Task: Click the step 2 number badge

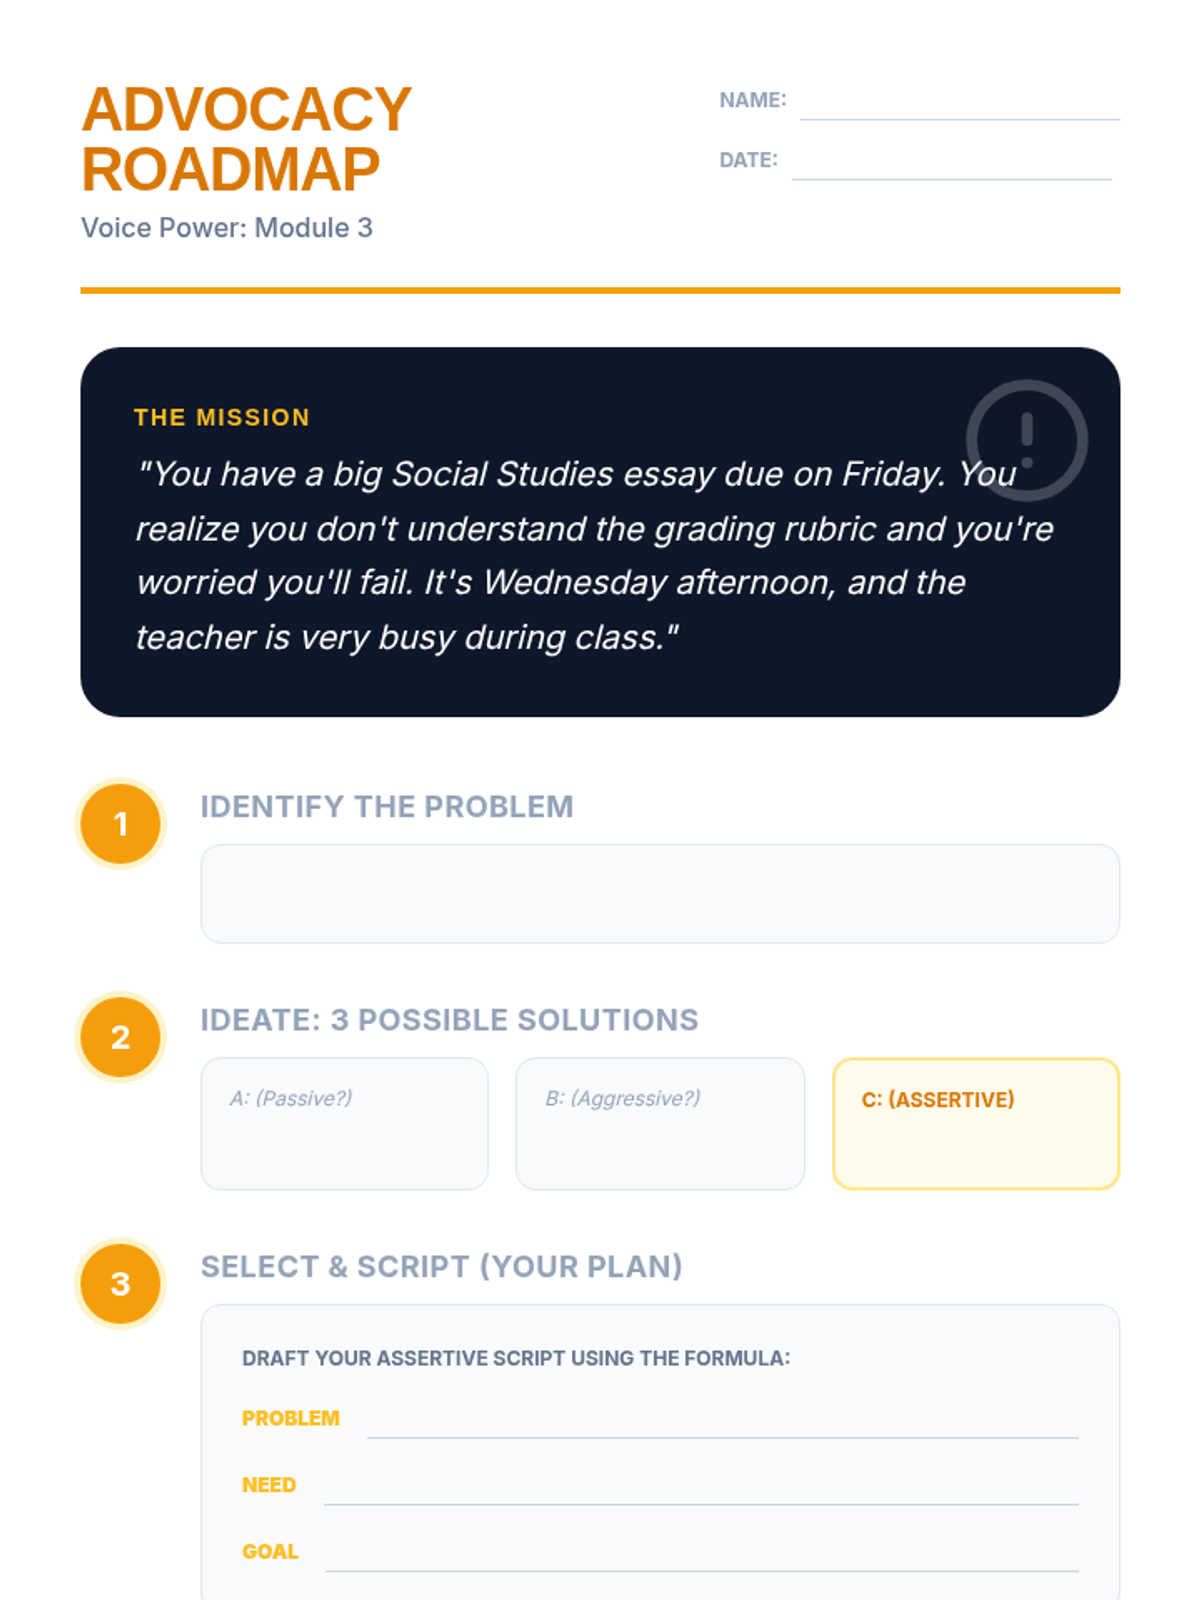Action: tap(121, 1038)
